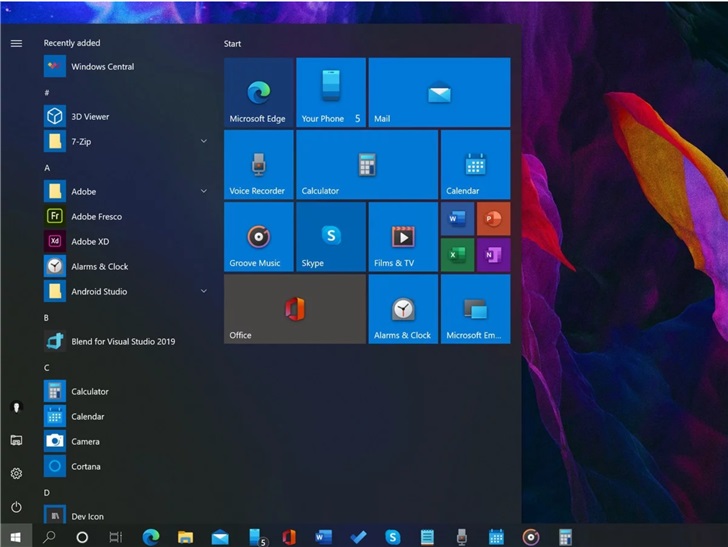Image resolution: width=728 pixels, height=547 pixels.
Task: Expand the 7-Zip folder
Action: (204, 142)
